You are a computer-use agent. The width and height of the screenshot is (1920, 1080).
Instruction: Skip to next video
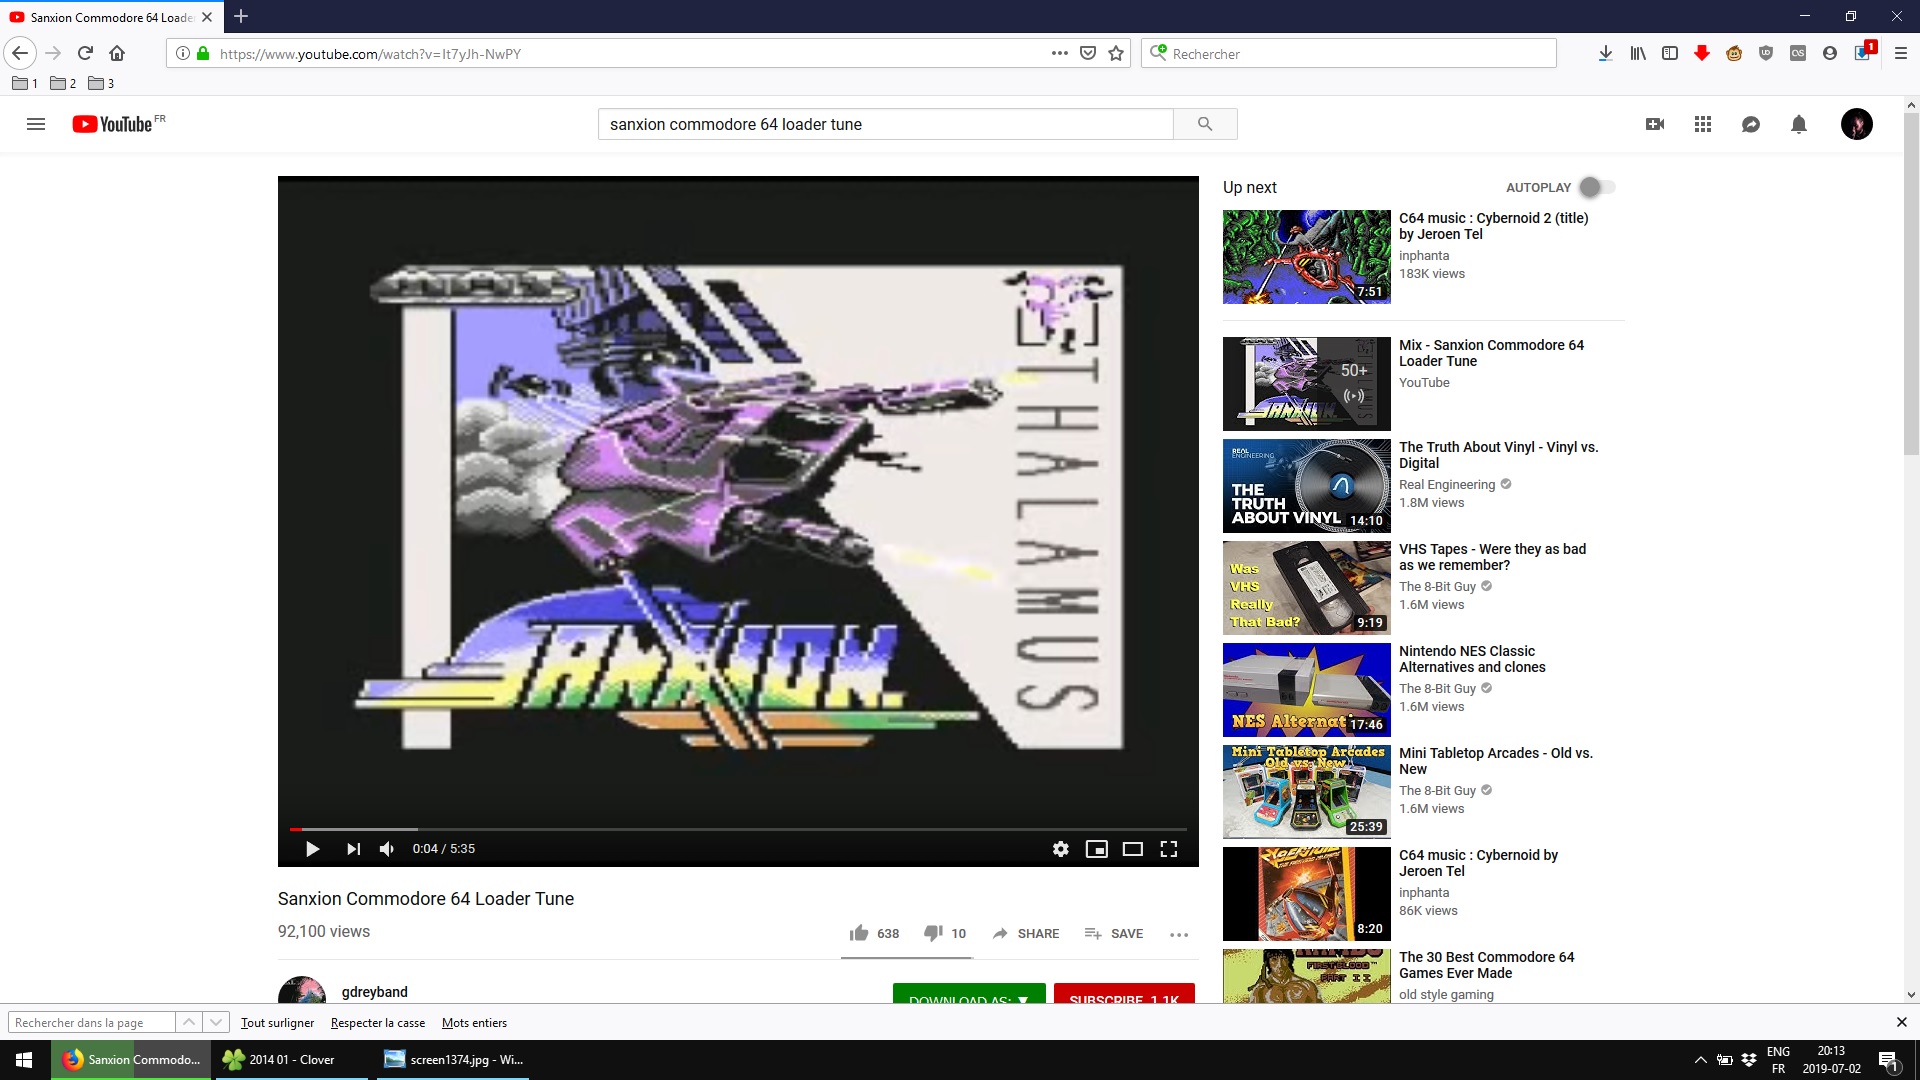tap(353, 849)
